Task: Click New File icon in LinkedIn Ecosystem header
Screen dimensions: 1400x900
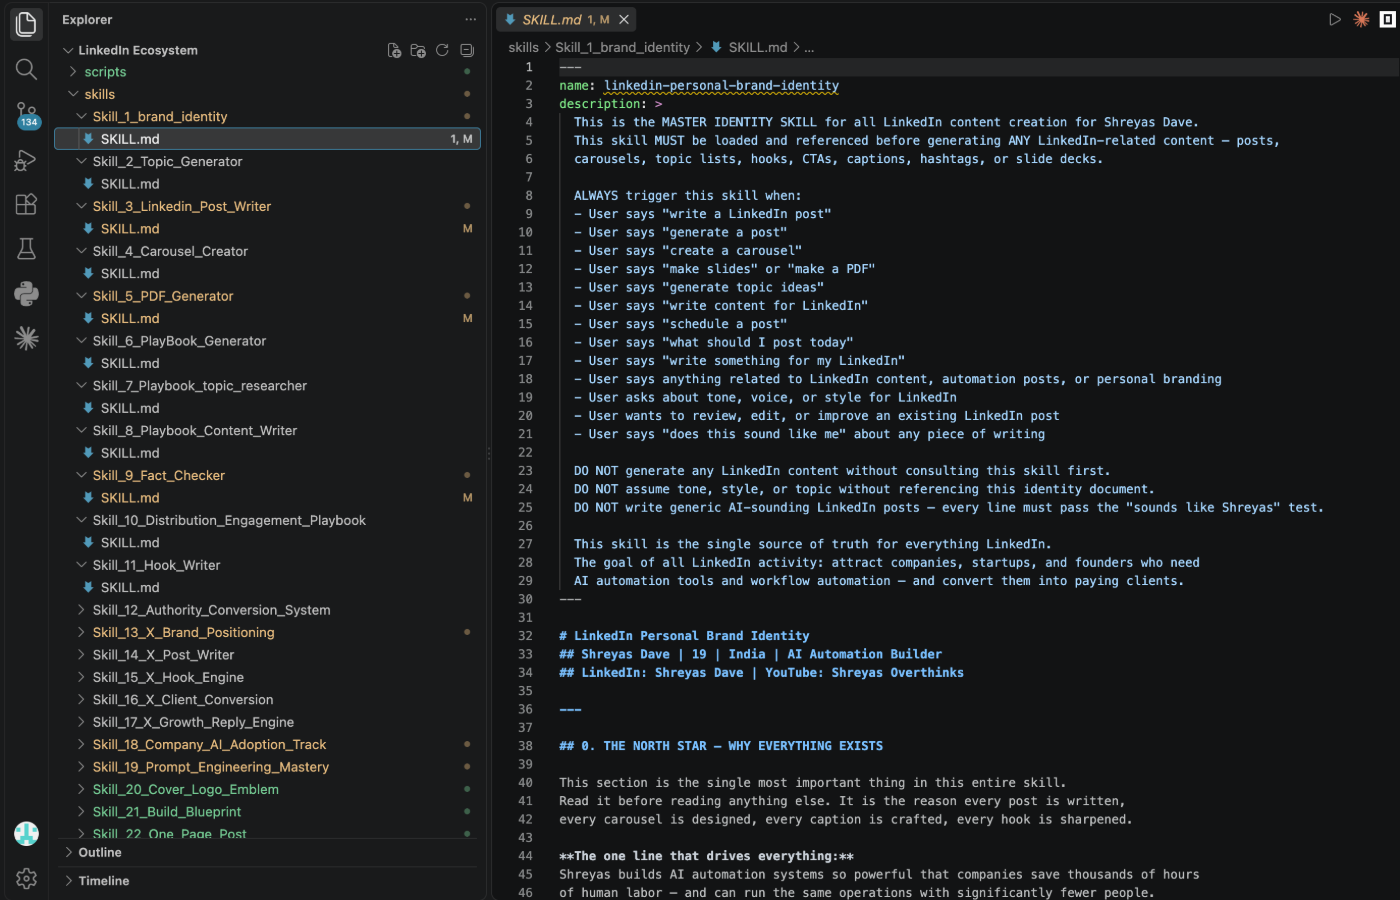Action: point(394,50)
